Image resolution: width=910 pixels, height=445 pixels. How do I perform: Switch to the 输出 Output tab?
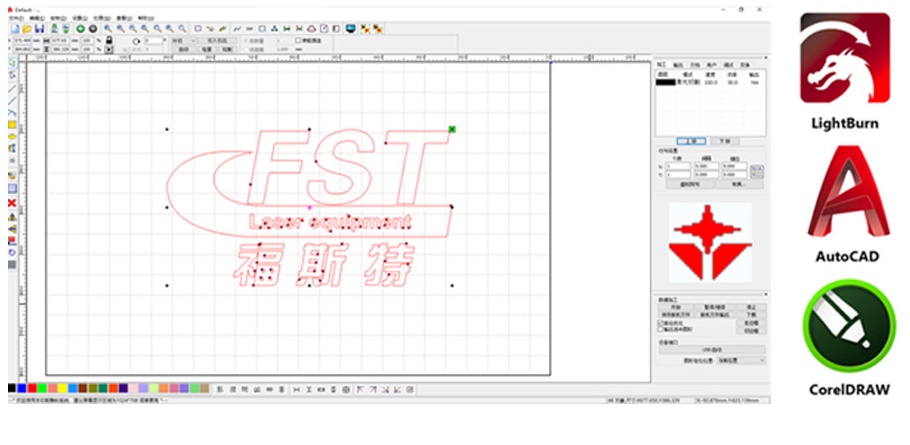(678, 65)
